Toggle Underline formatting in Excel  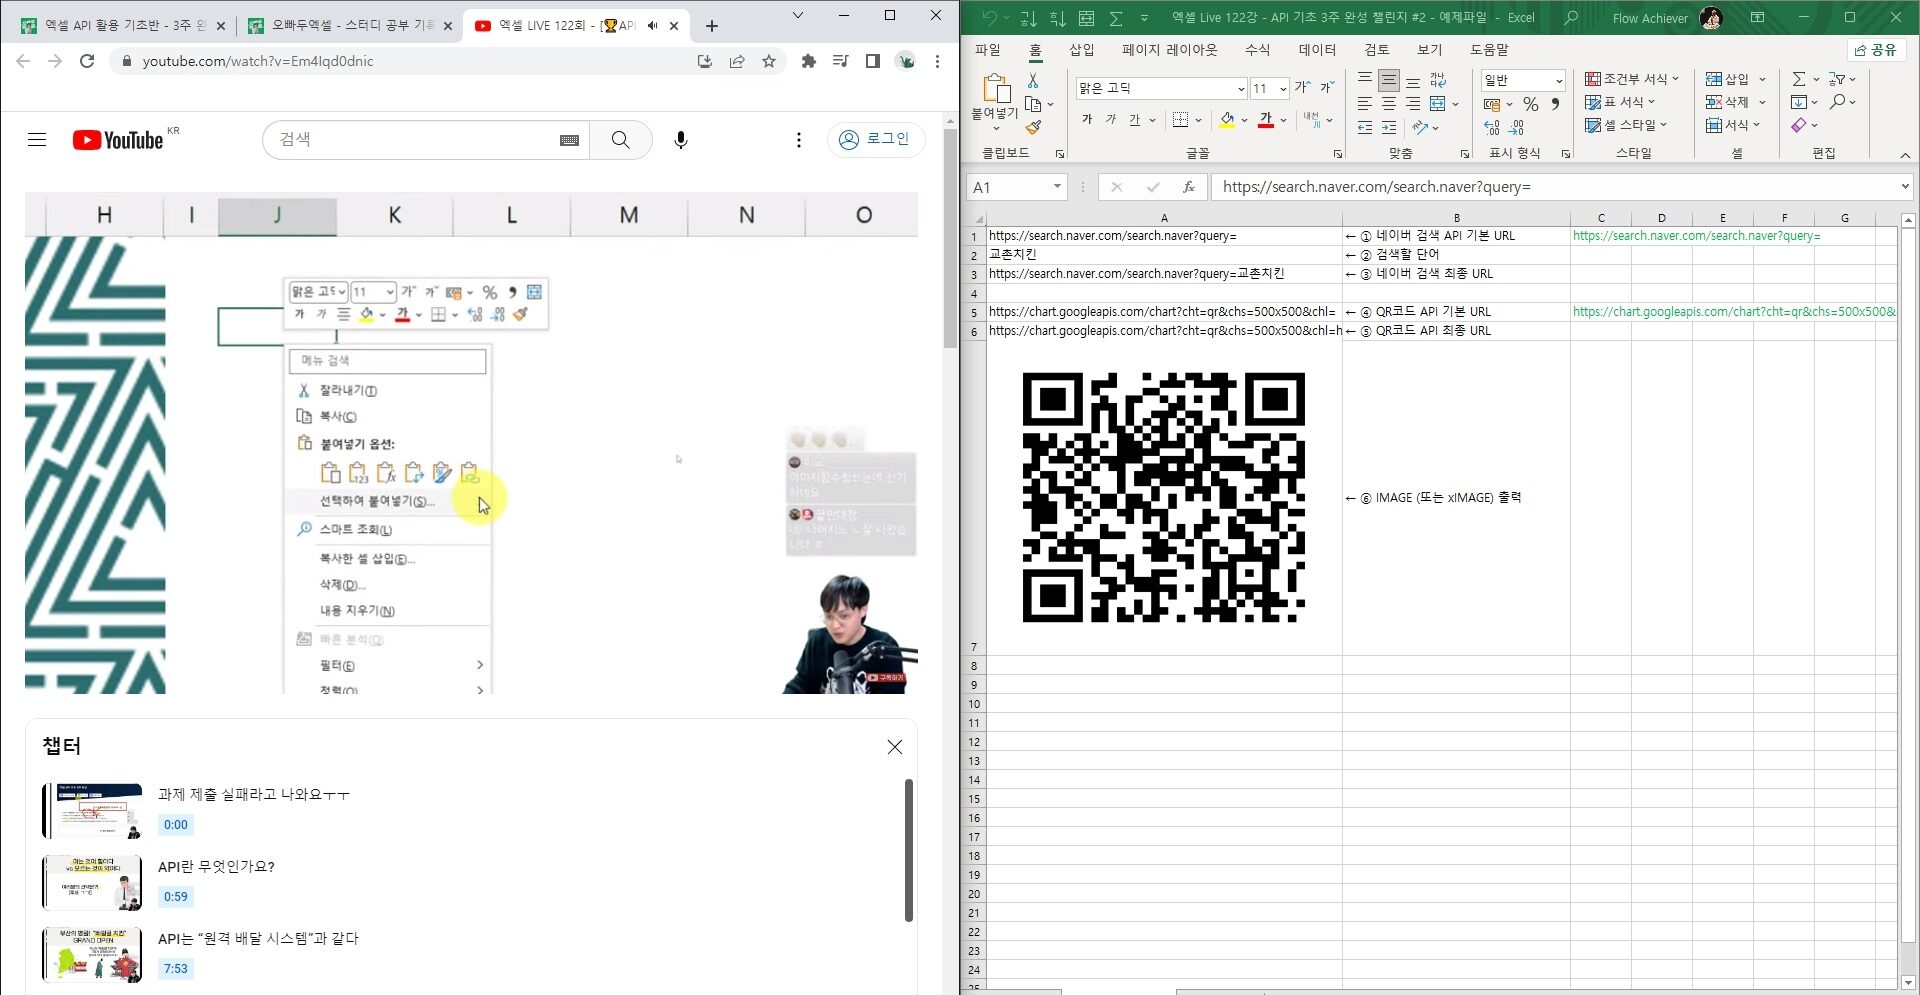pos(1134,120)
